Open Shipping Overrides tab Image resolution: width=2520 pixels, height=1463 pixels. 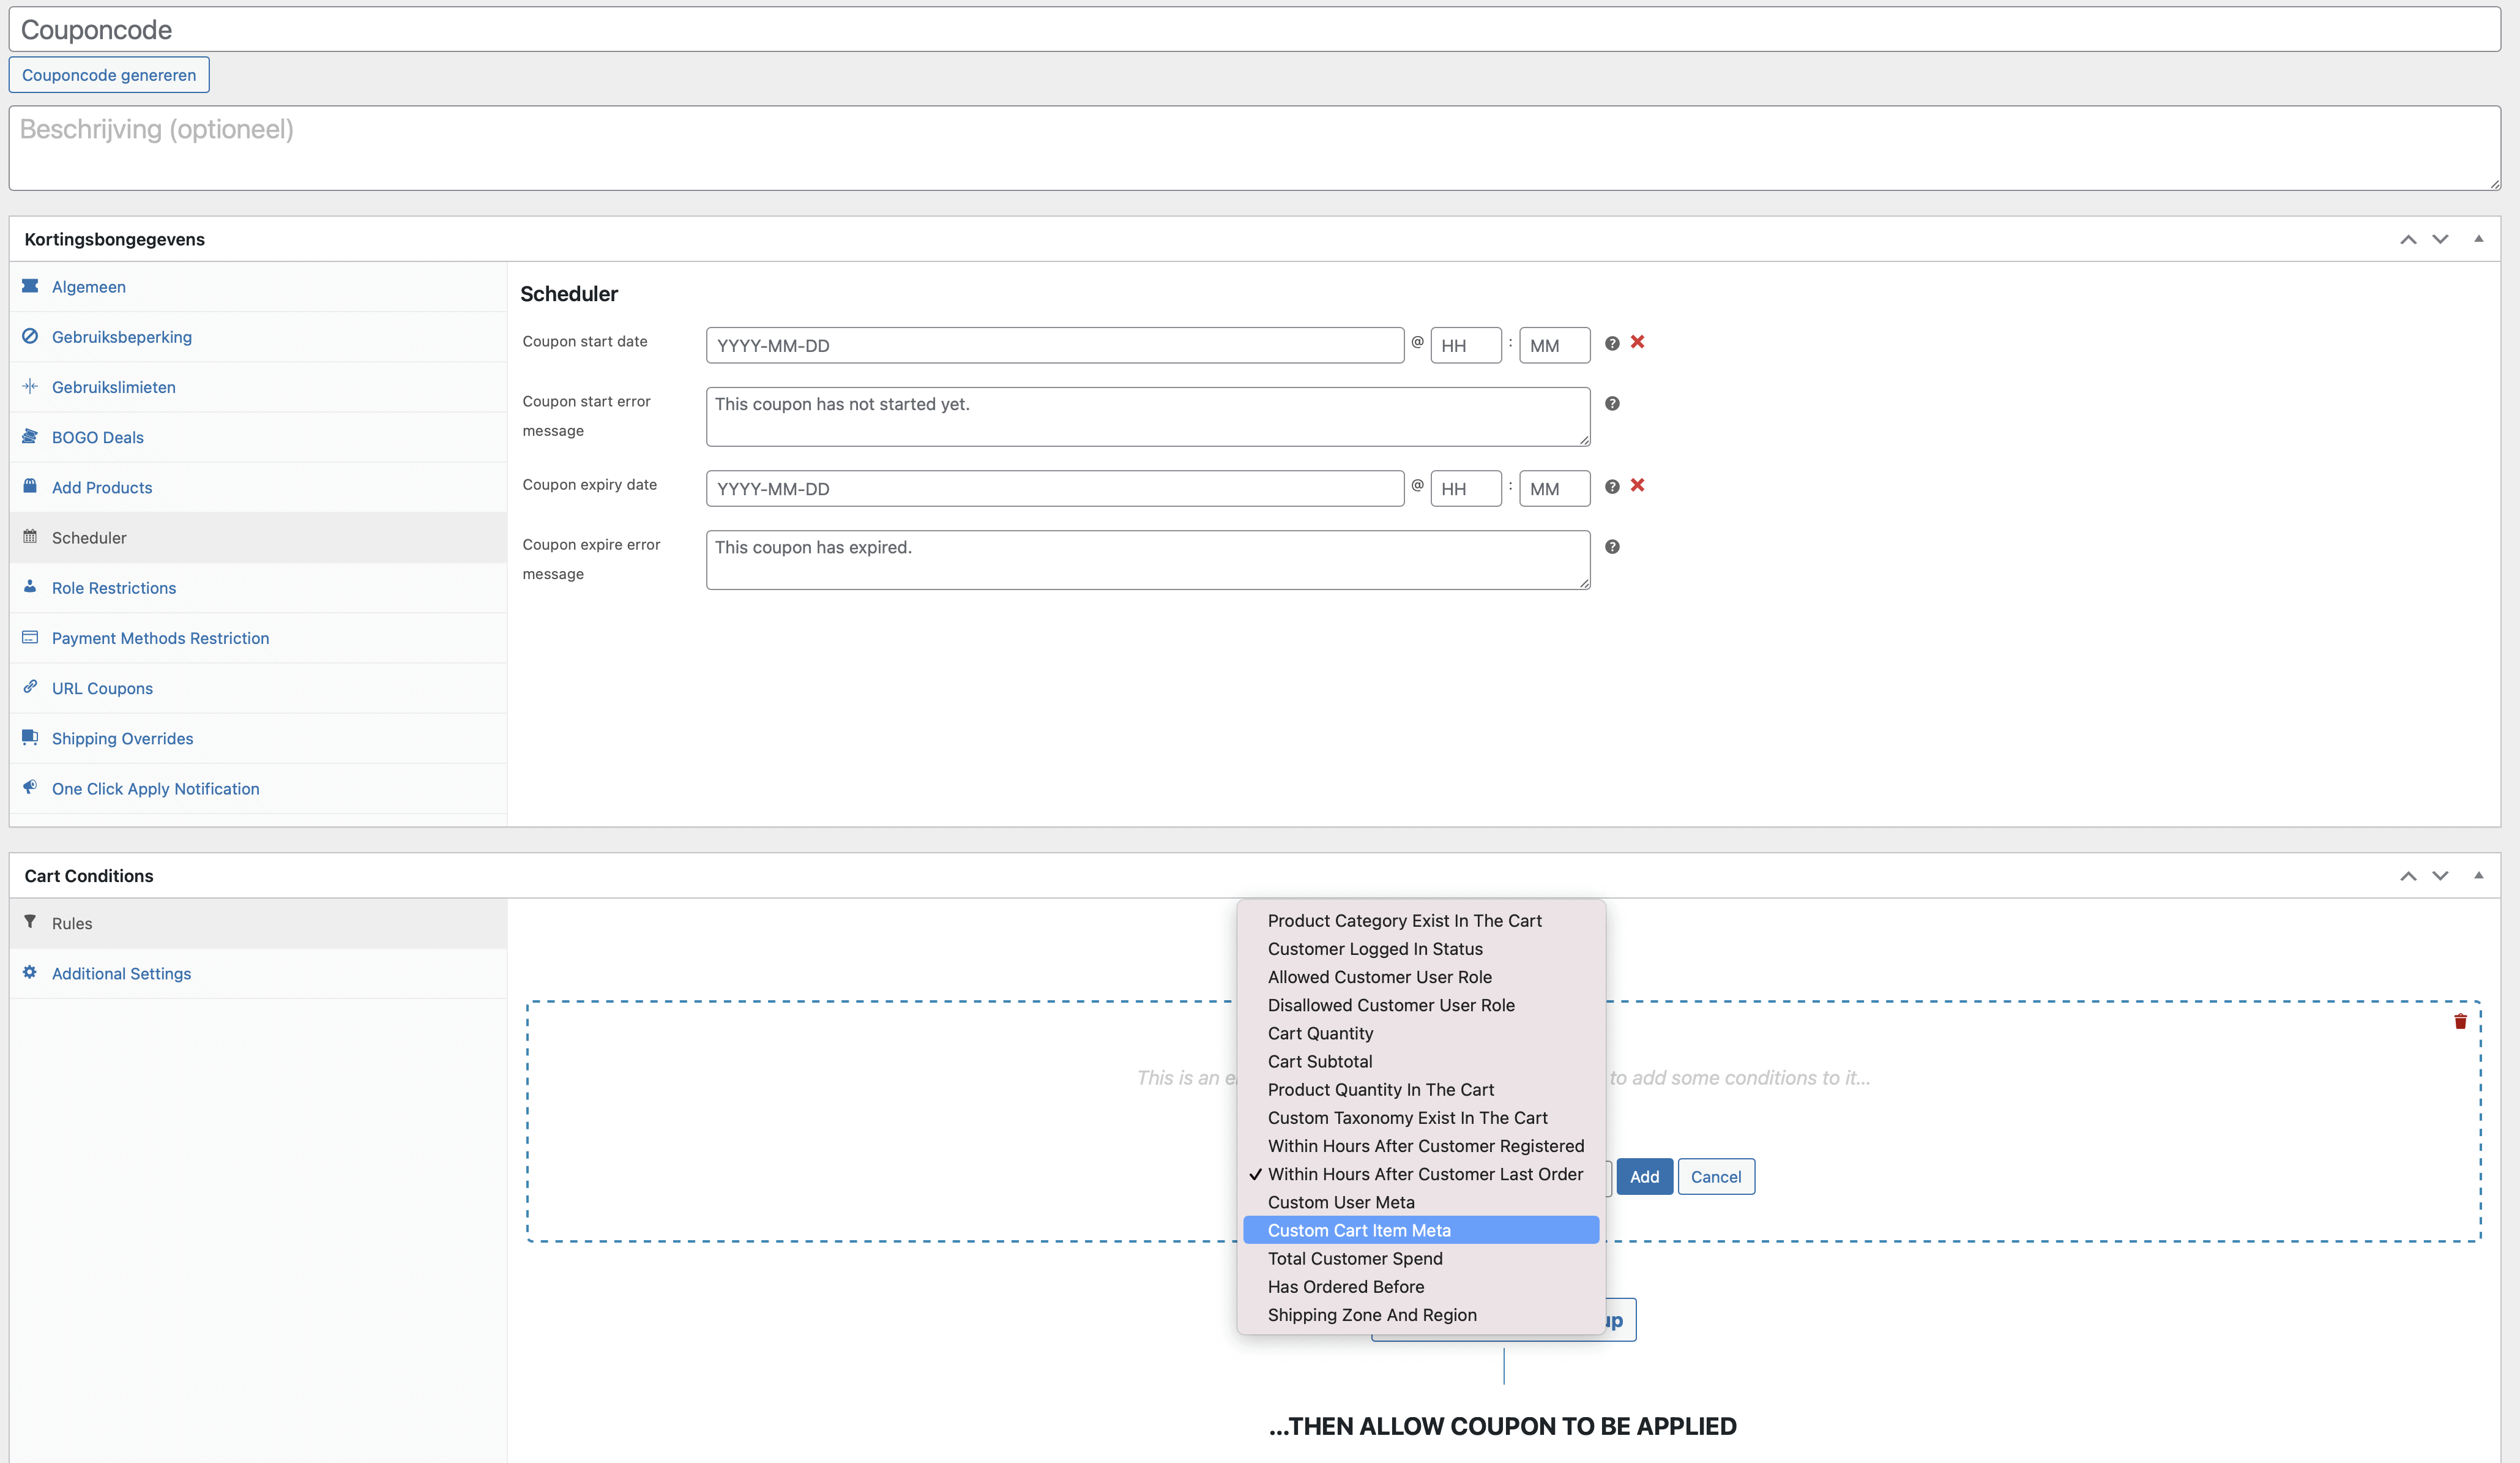[122, 738]
